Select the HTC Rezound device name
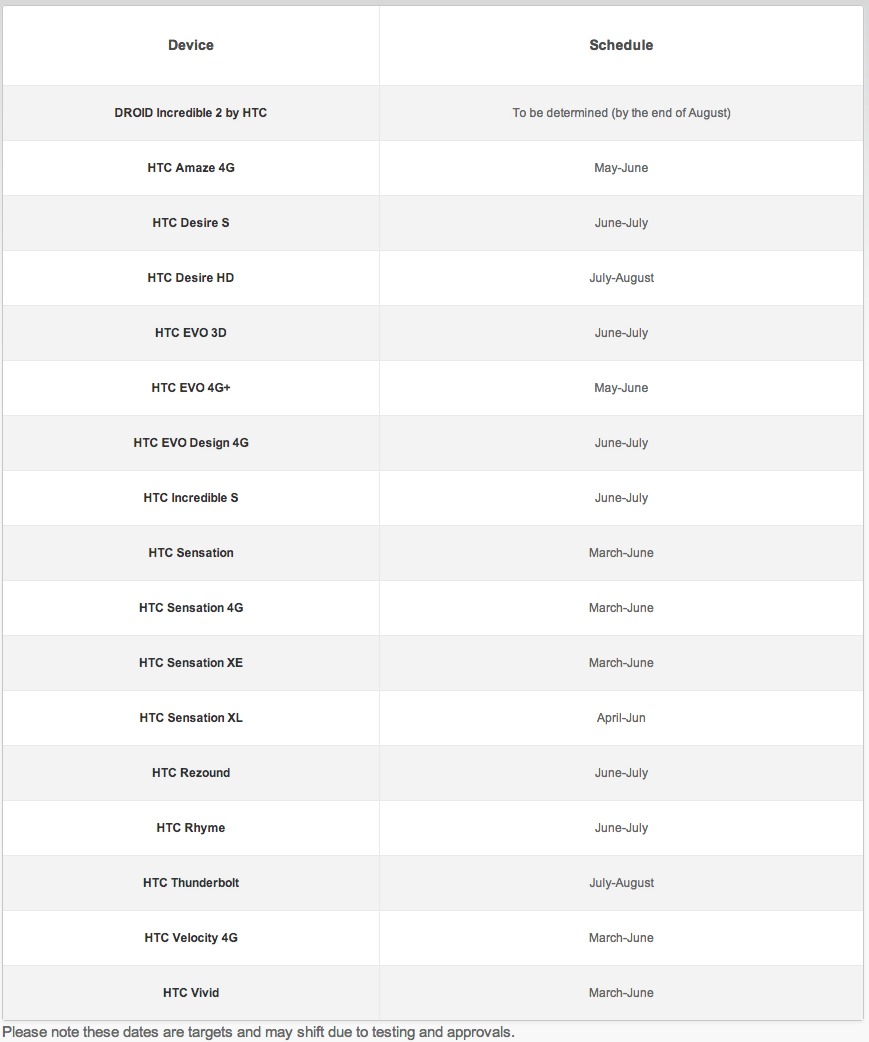Viewport: 869px width, 1042px height. (x=191, y=773)
